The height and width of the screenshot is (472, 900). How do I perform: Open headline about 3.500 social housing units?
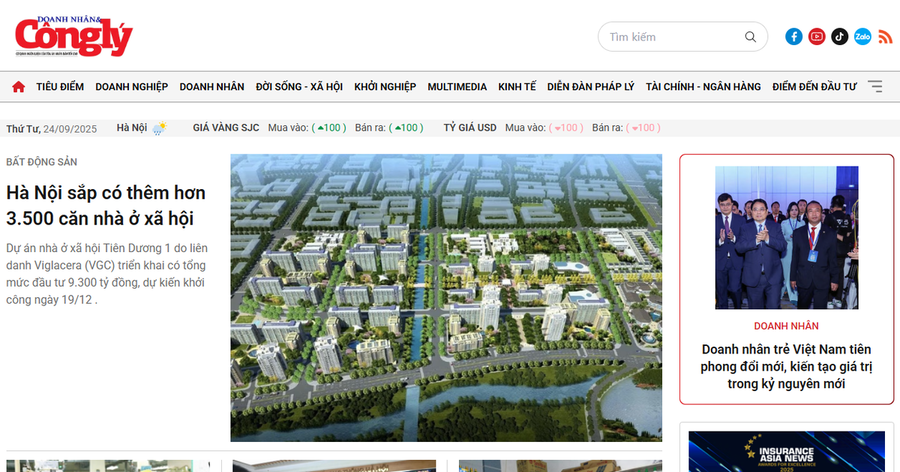pos(100,205)
